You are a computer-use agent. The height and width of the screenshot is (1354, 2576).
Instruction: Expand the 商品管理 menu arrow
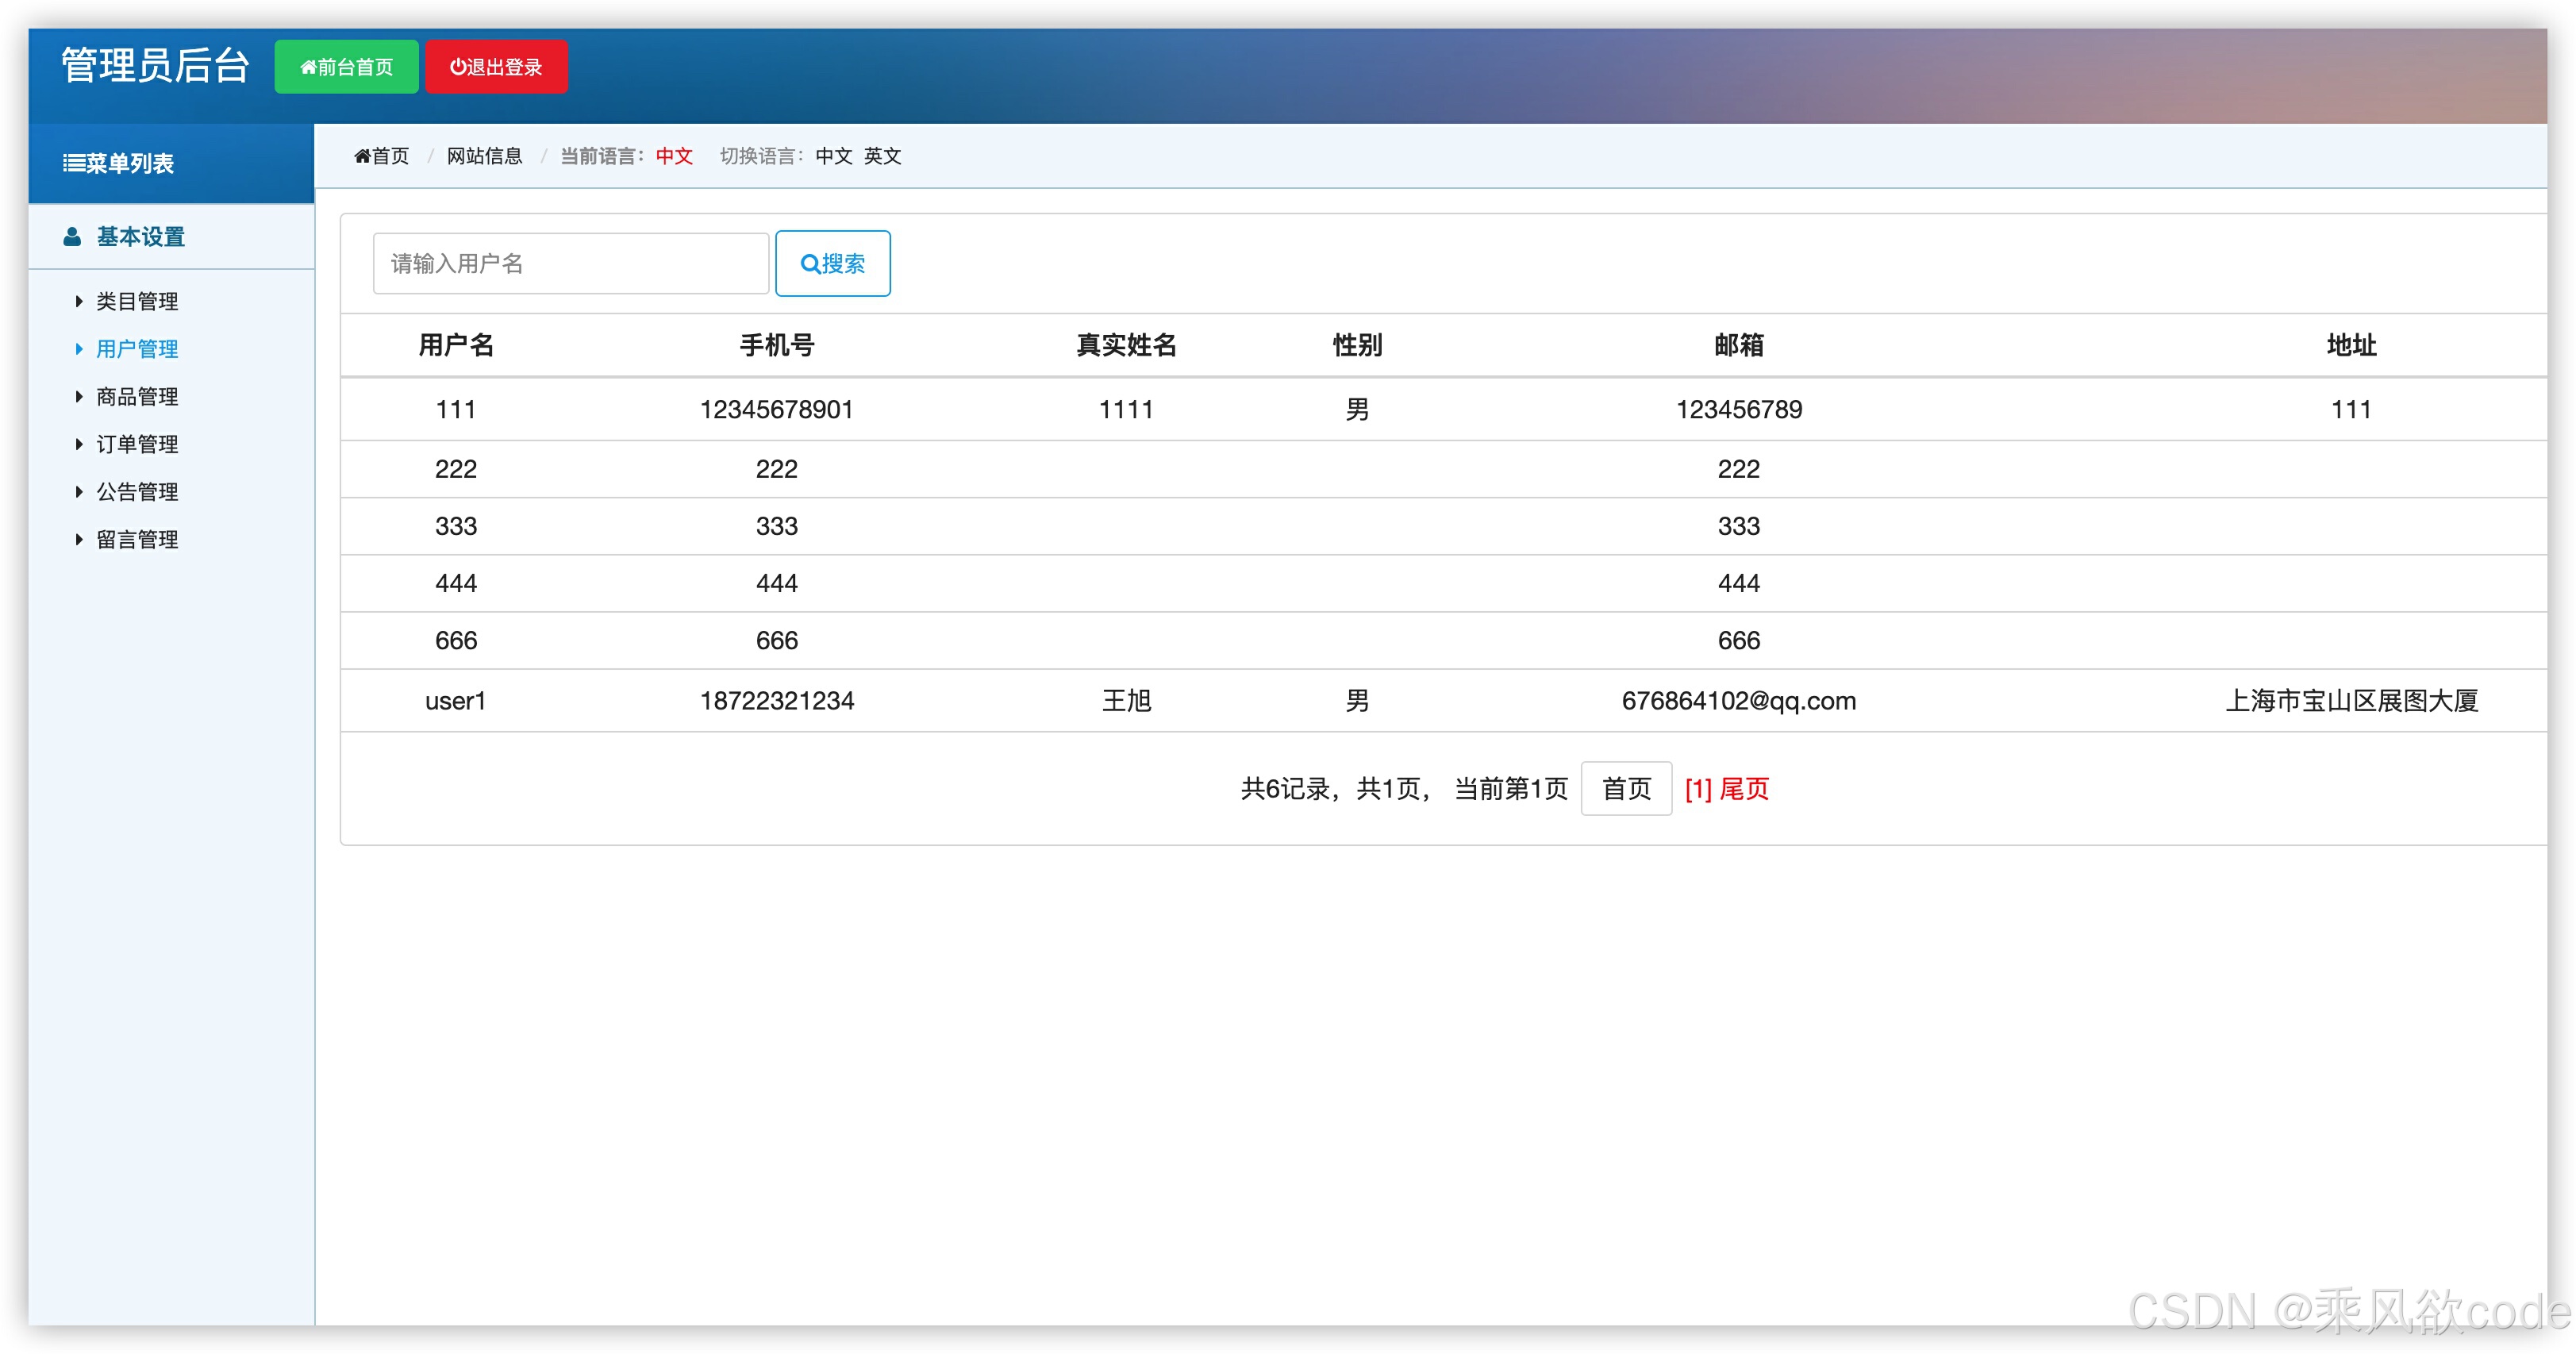(79, 397)
